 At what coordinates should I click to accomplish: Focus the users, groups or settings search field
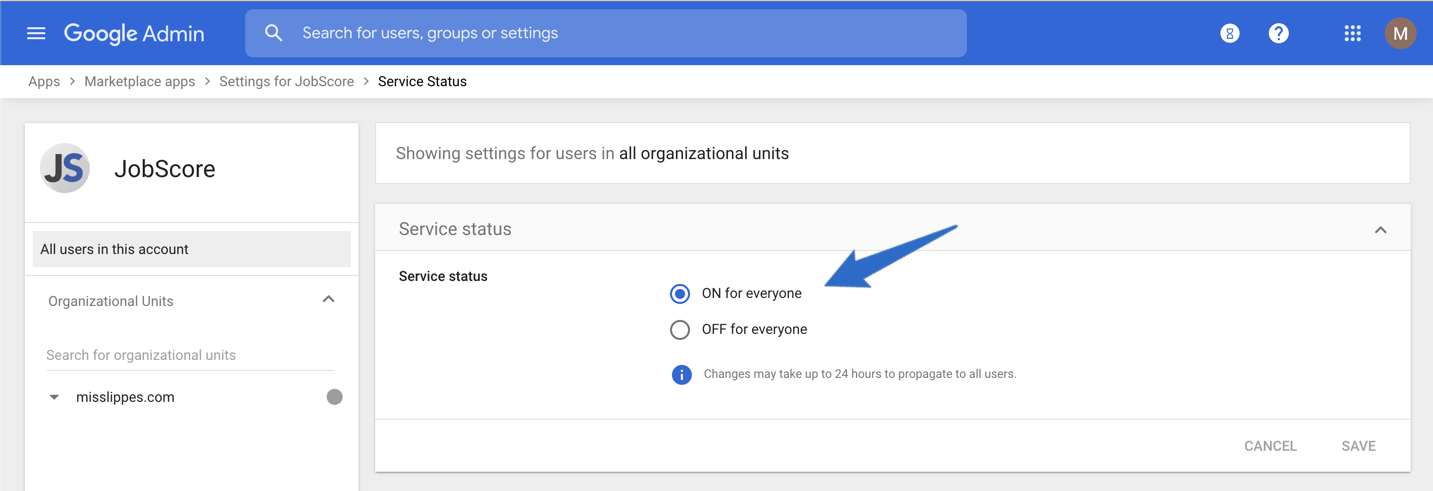click(606, 33)
